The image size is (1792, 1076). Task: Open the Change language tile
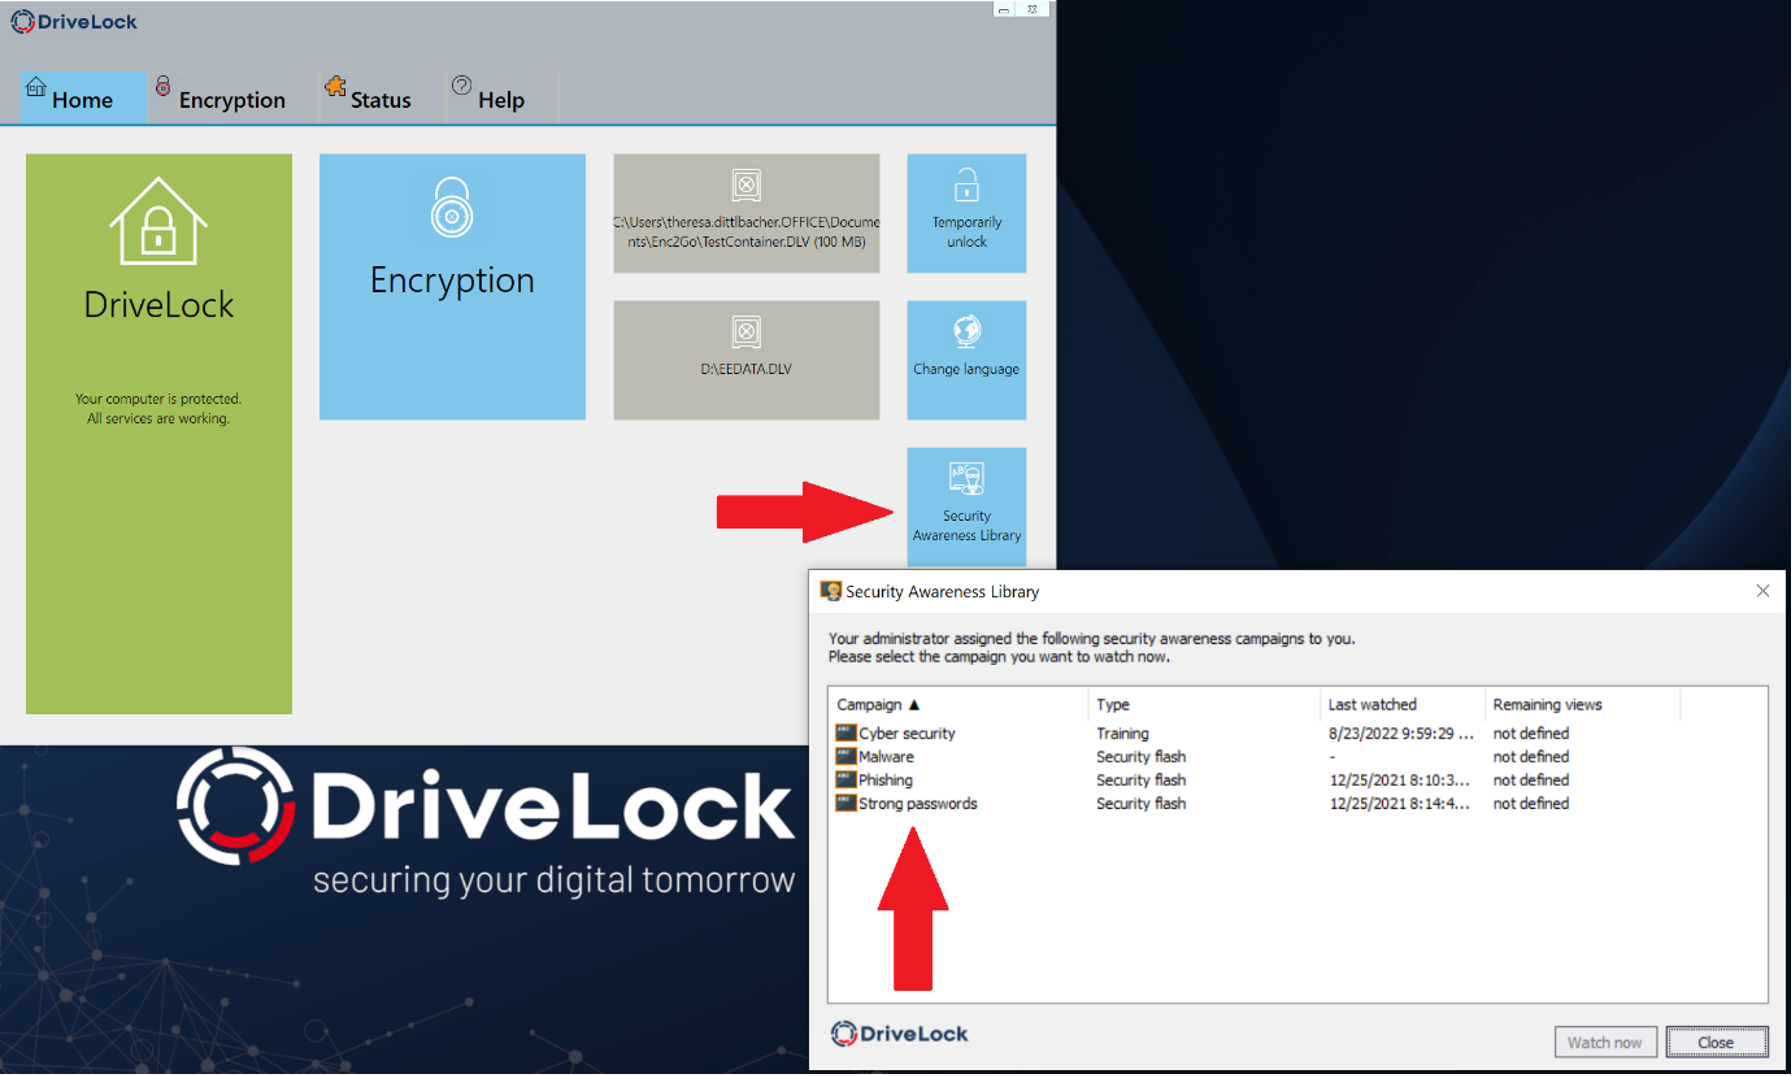click(x=966, y=360)
